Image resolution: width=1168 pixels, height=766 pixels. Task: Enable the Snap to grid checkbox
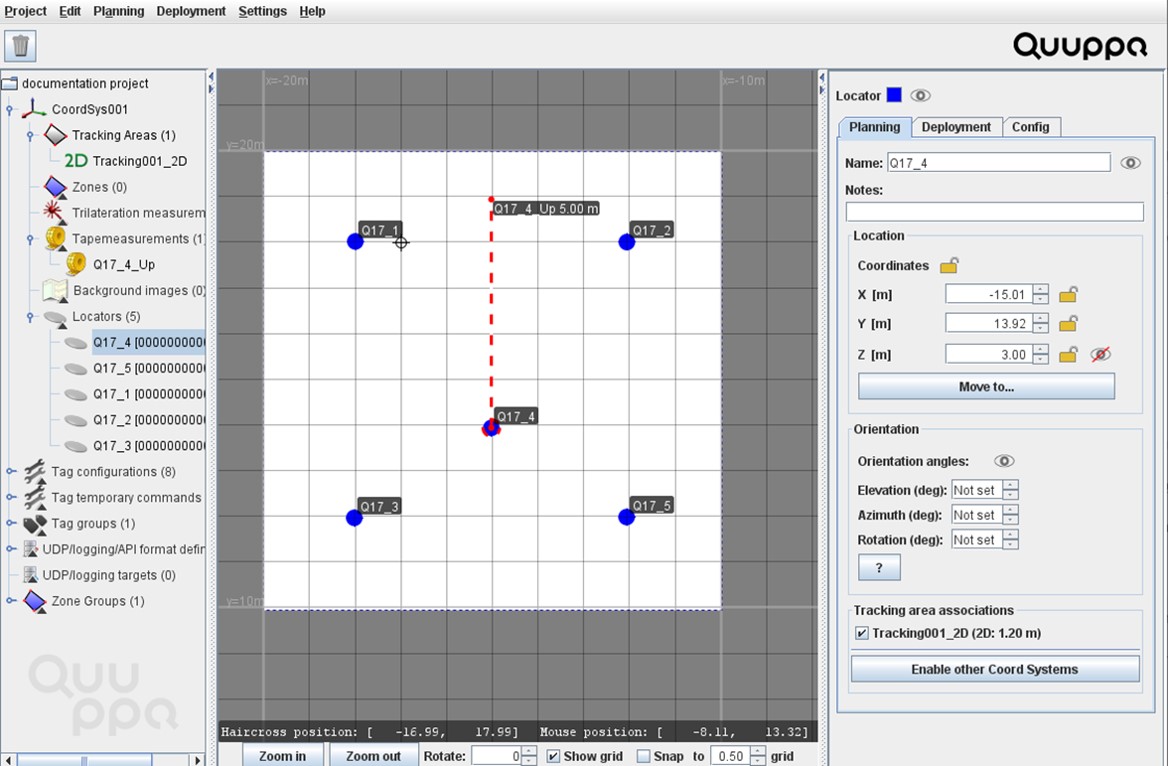(643, 756)
